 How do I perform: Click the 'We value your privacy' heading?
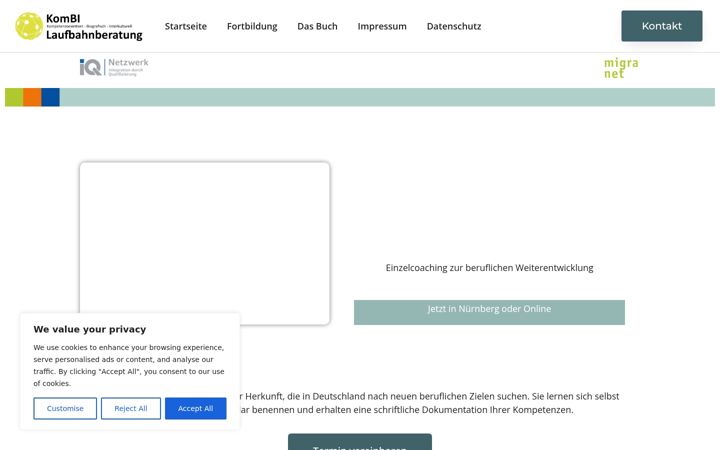point(90,329)
